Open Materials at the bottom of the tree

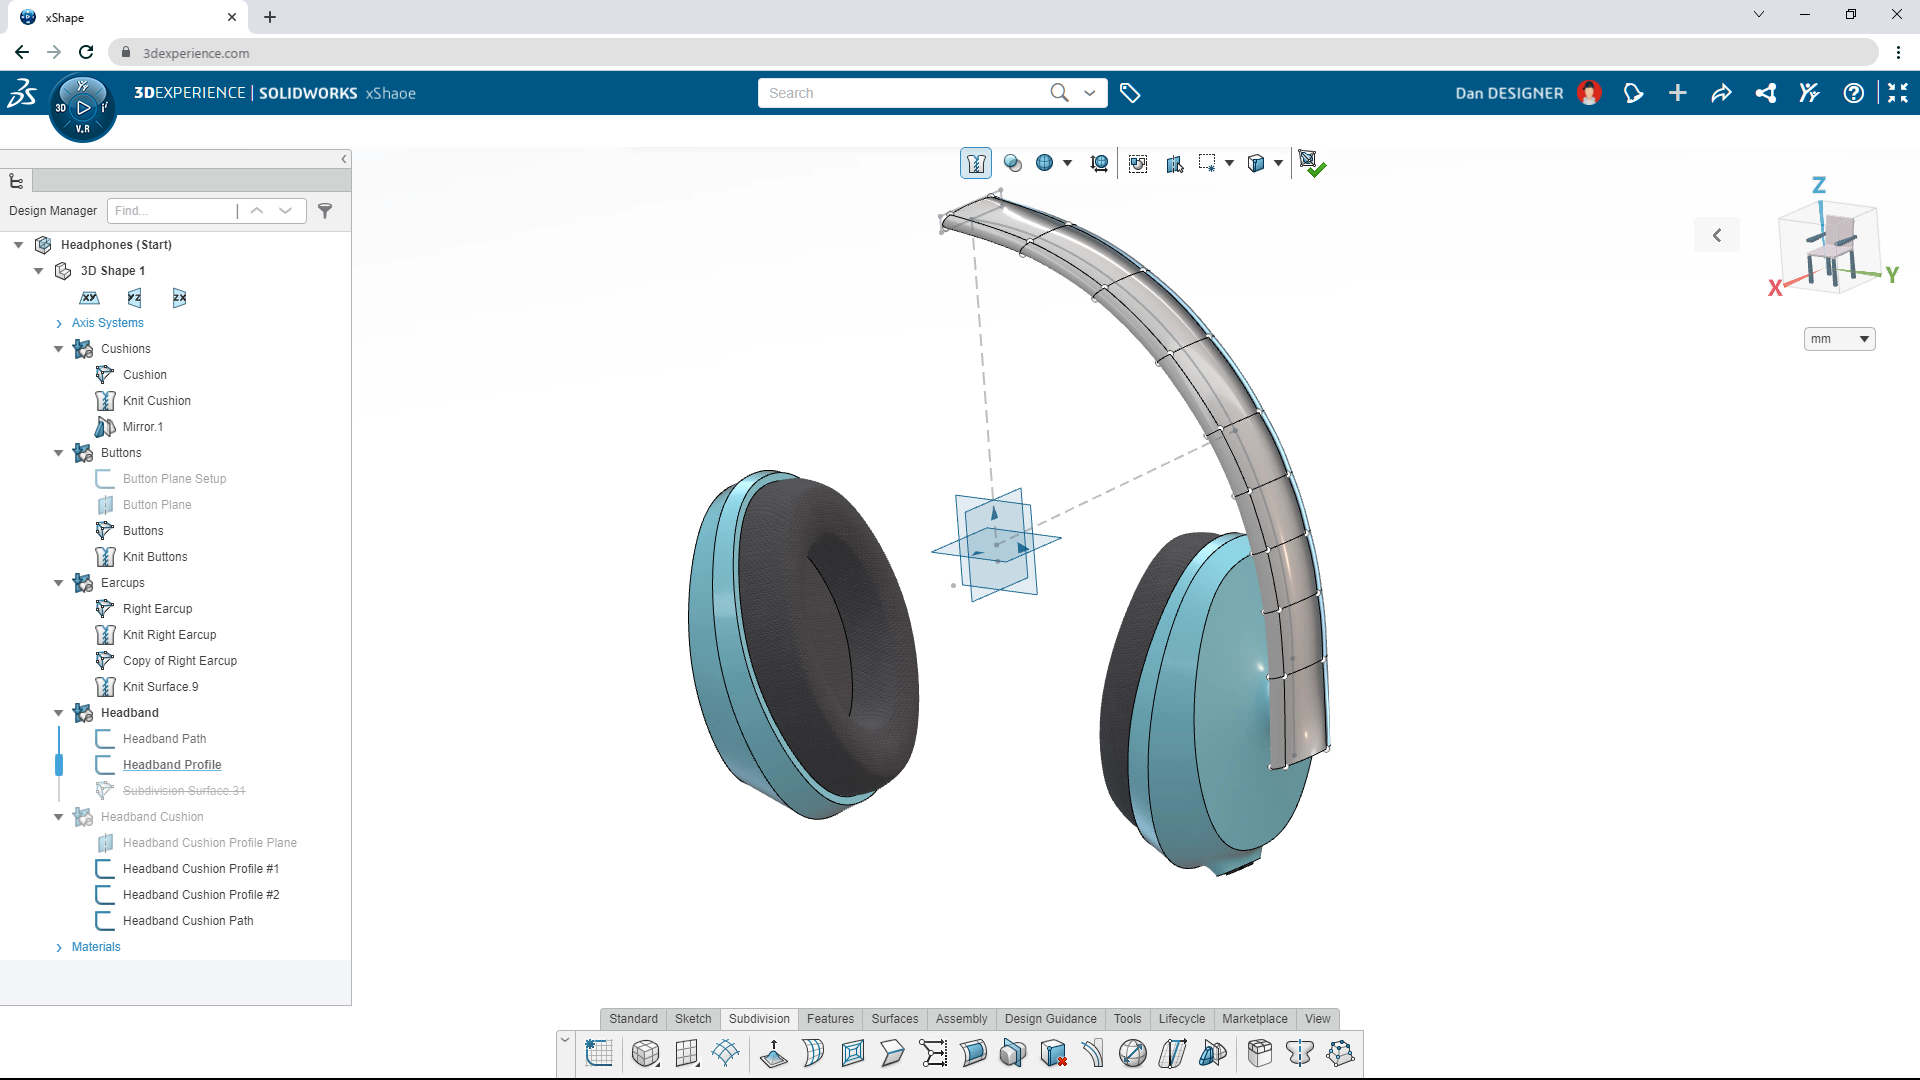point(96,946)
